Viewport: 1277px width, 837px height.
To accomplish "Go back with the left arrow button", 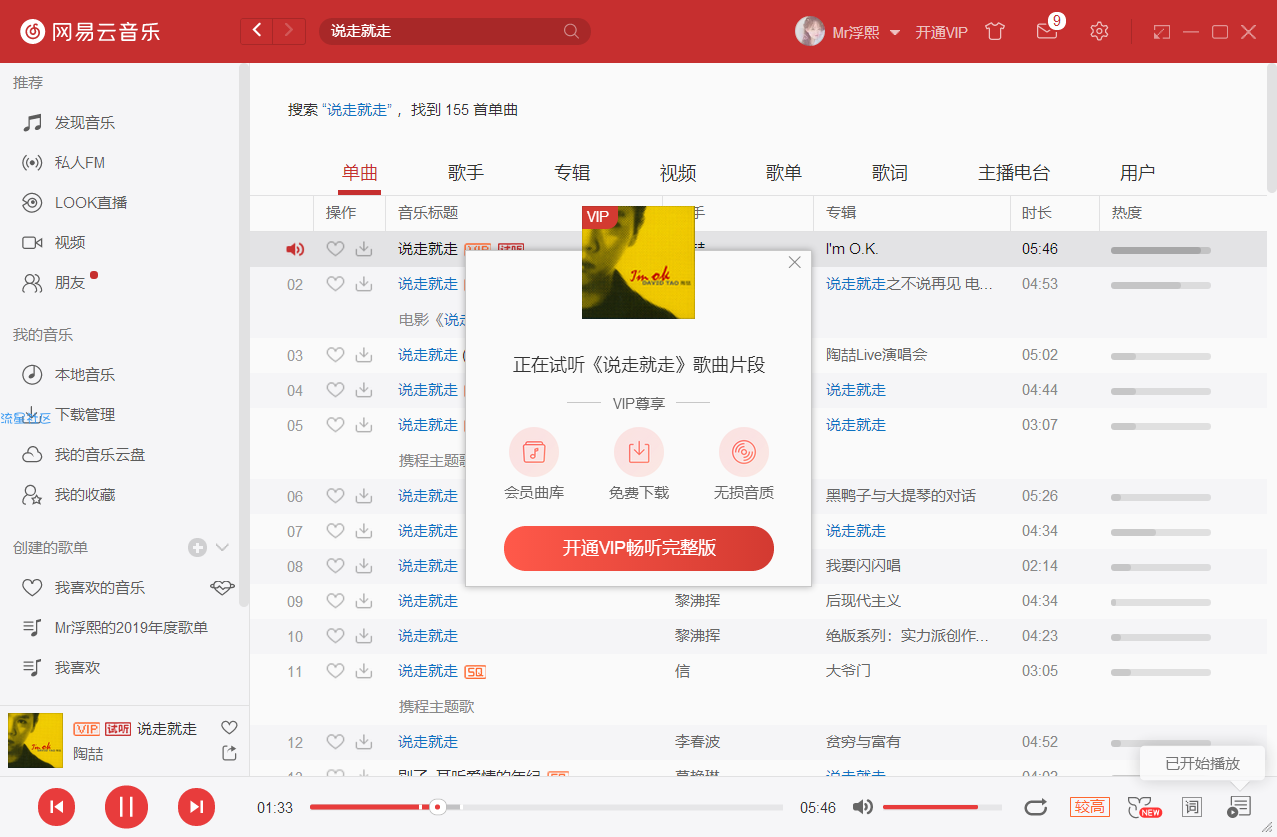I will click(x=257, y=31).
